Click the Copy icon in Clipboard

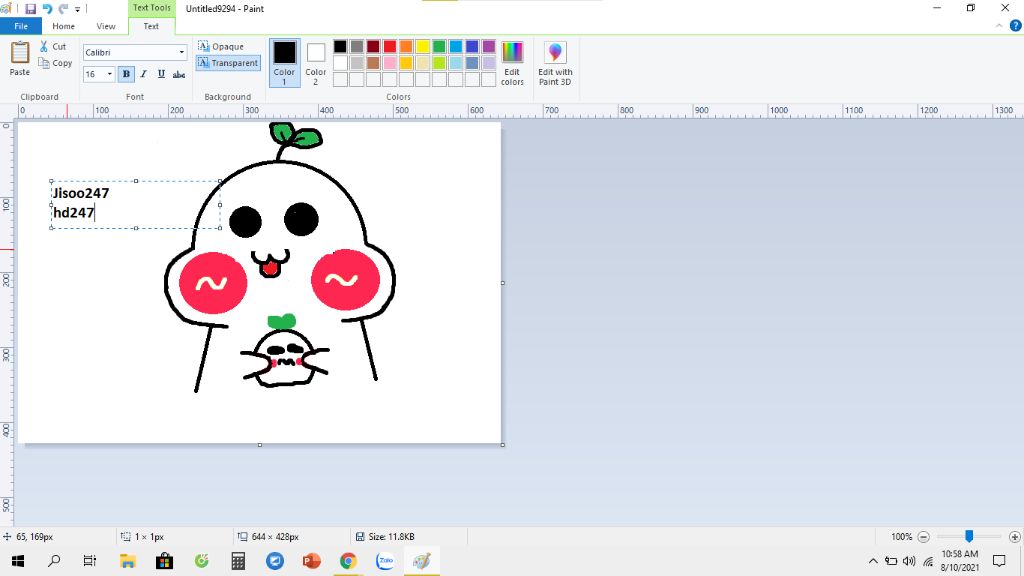(45, 63)
